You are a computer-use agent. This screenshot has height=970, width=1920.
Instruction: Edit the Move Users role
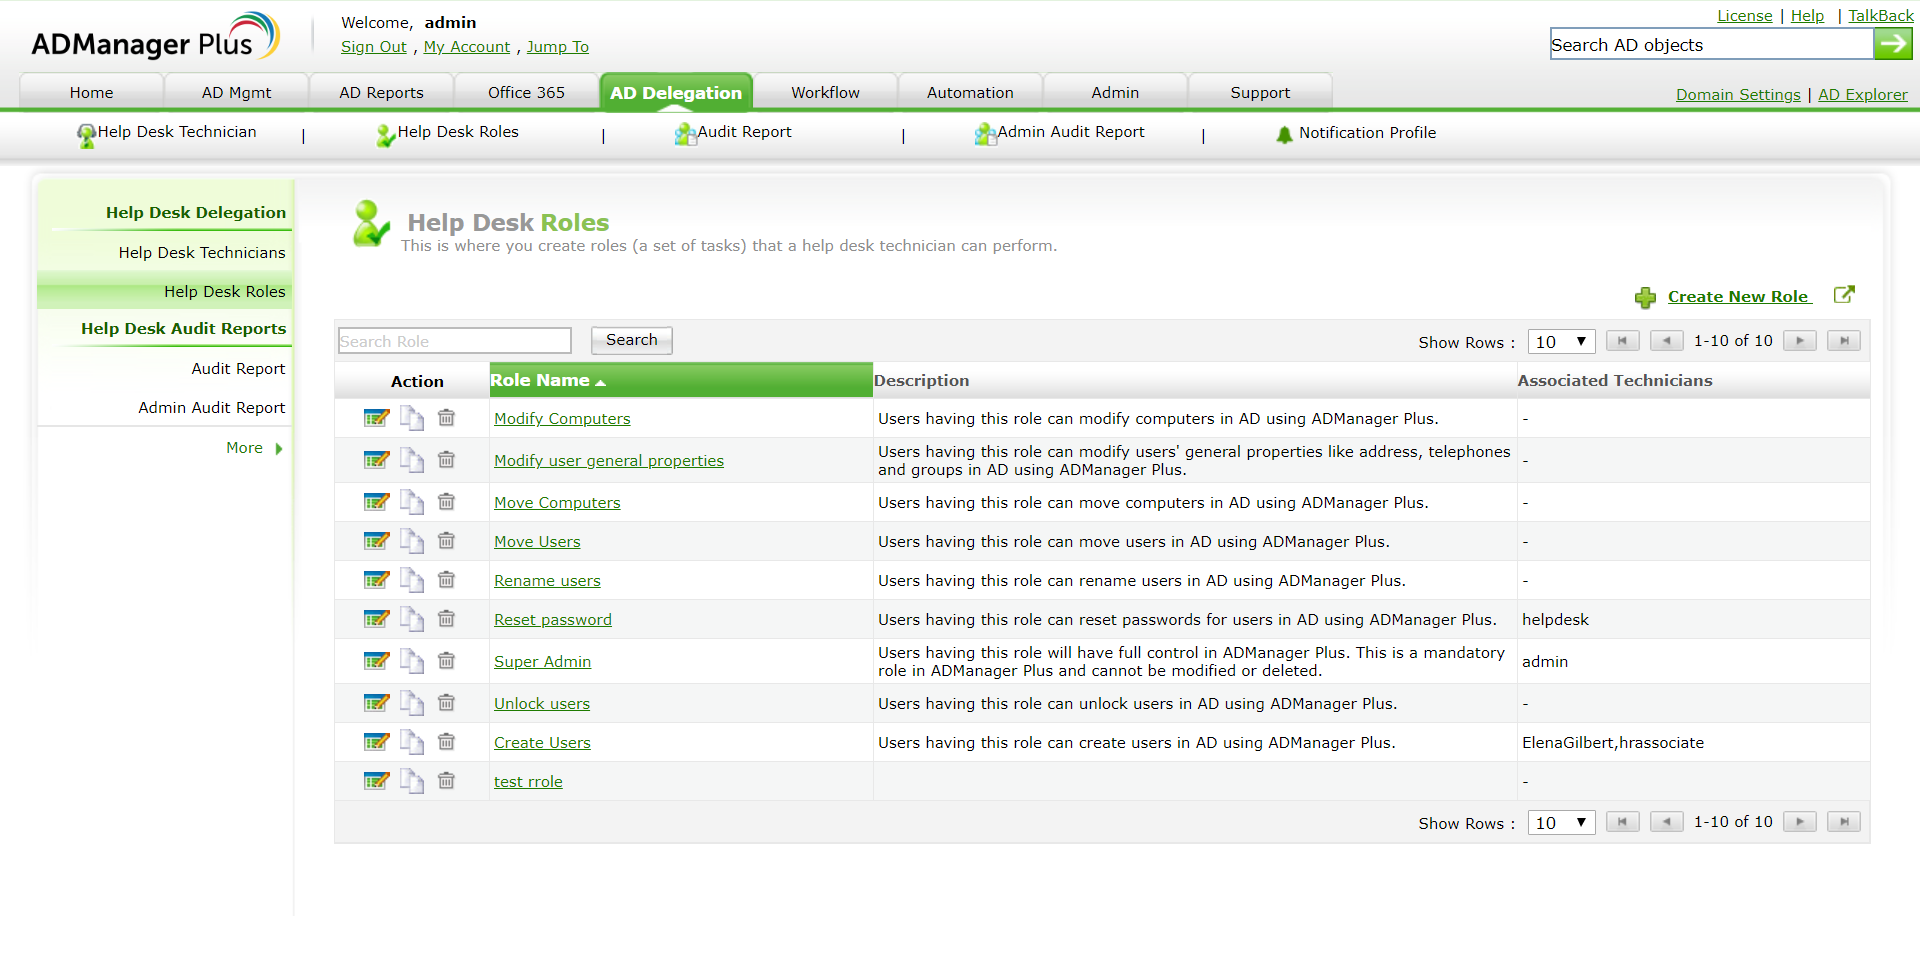(x=376, y=541)
